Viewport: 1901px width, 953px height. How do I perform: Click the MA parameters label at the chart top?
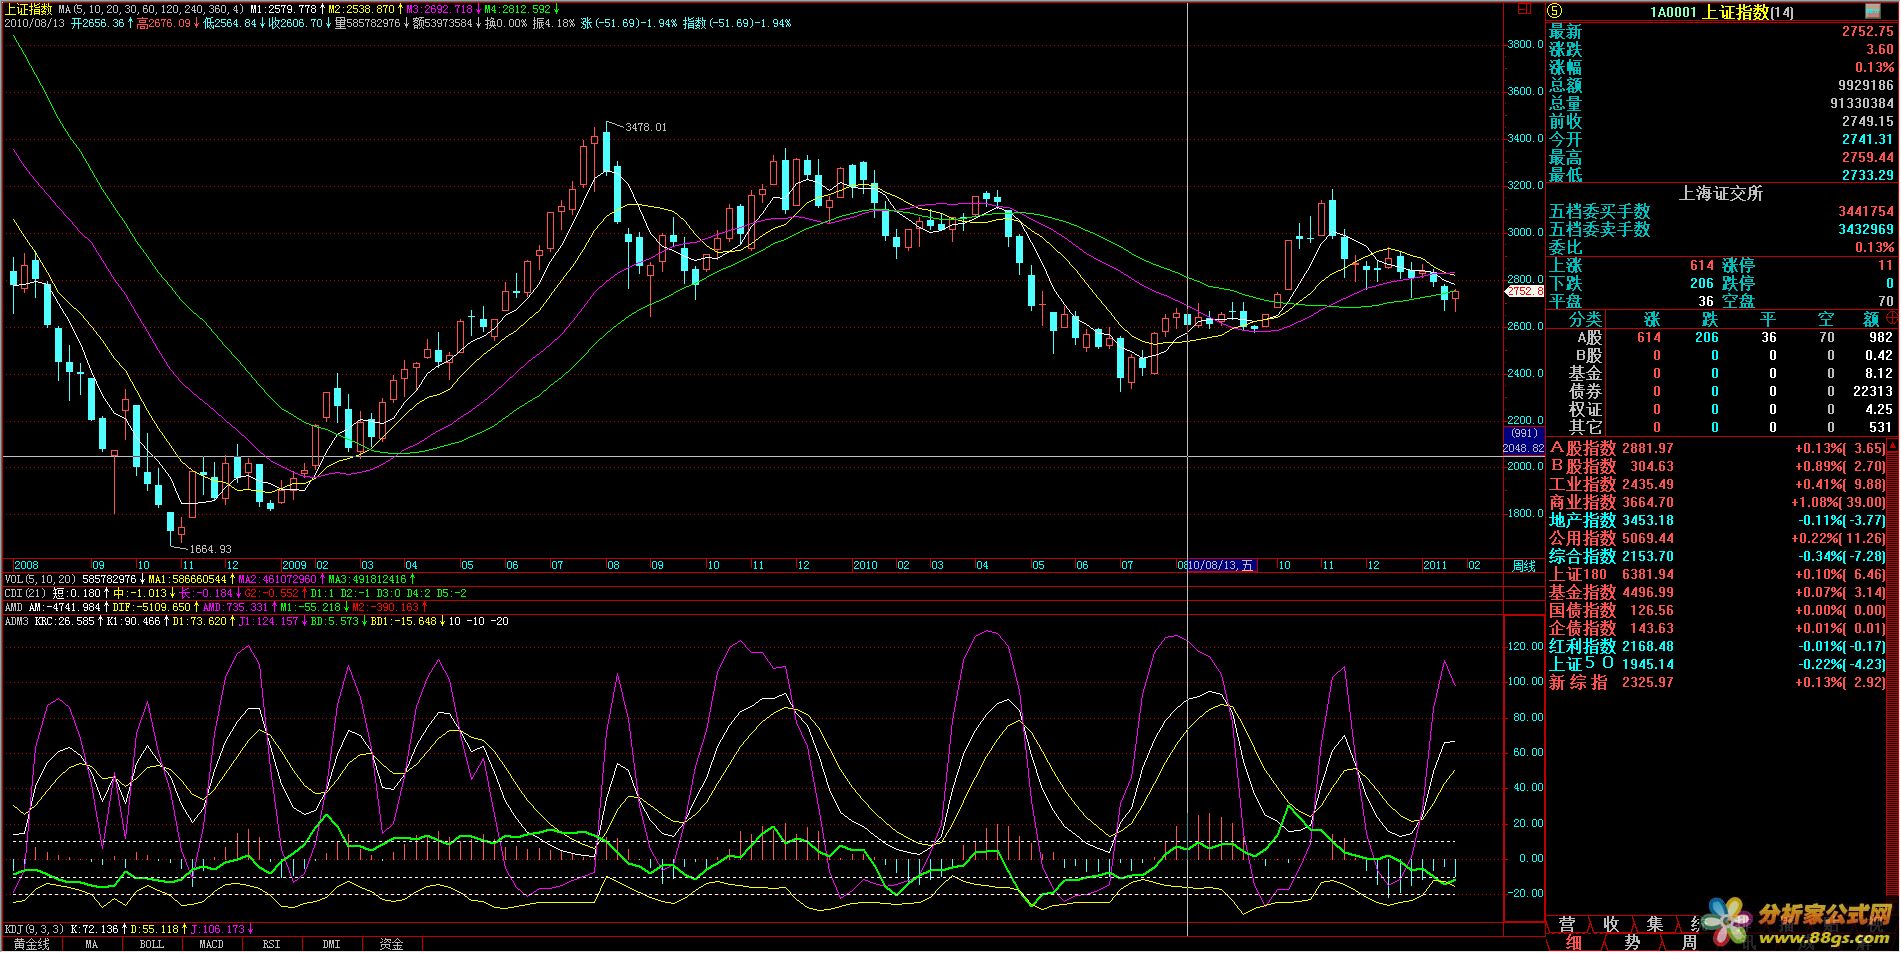[150, 9]
